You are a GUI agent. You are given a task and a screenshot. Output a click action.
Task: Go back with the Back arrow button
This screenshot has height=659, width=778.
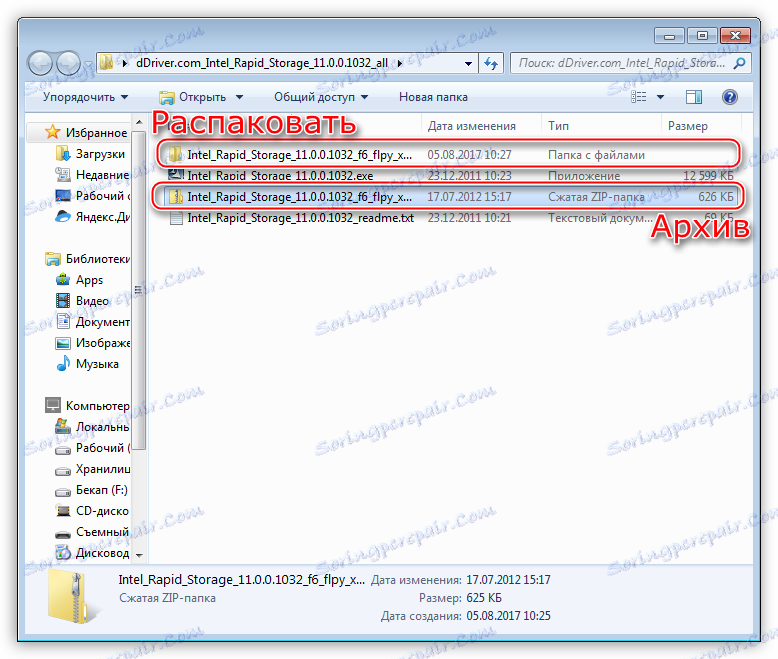[40, 63]
